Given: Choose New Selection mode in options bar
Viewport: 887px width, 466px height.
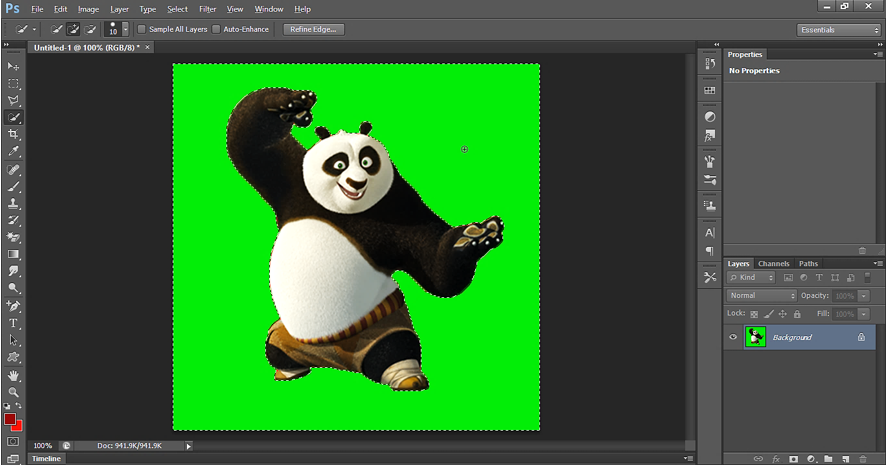Looking at the screenshot, I should tap(57, 29).
